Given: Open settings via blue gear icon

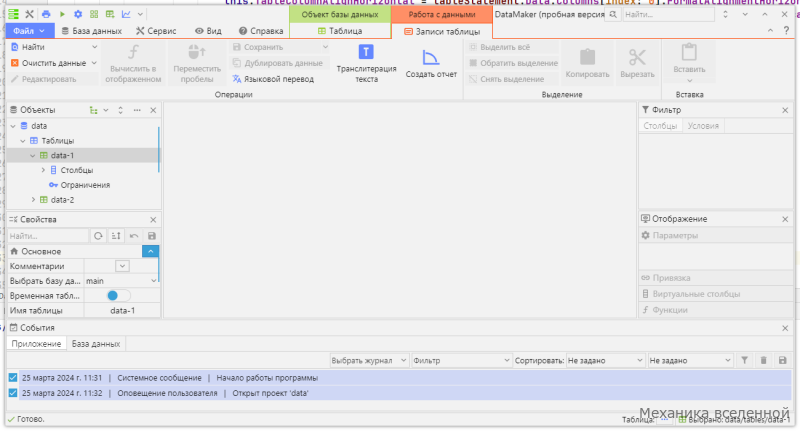Looking at the screenshot, I should [78, 14].
